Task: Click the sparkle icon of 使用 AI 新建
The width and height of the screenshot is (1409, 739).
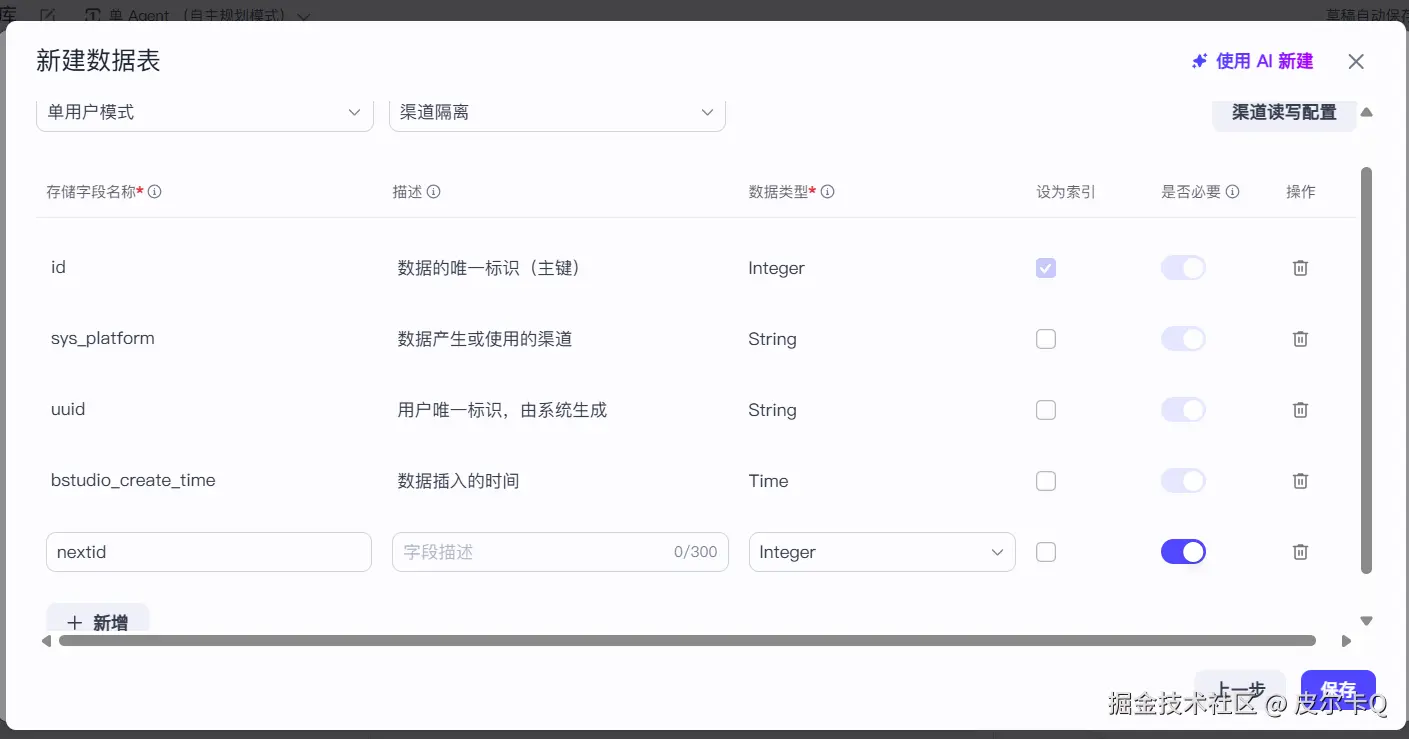Action: click(1199, 61)
